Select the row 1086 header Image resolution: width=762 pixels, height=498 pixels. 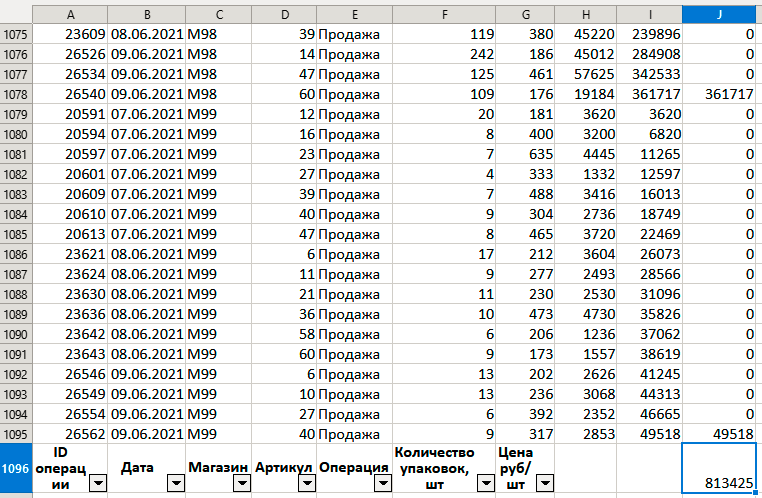[x=17, y=254]
